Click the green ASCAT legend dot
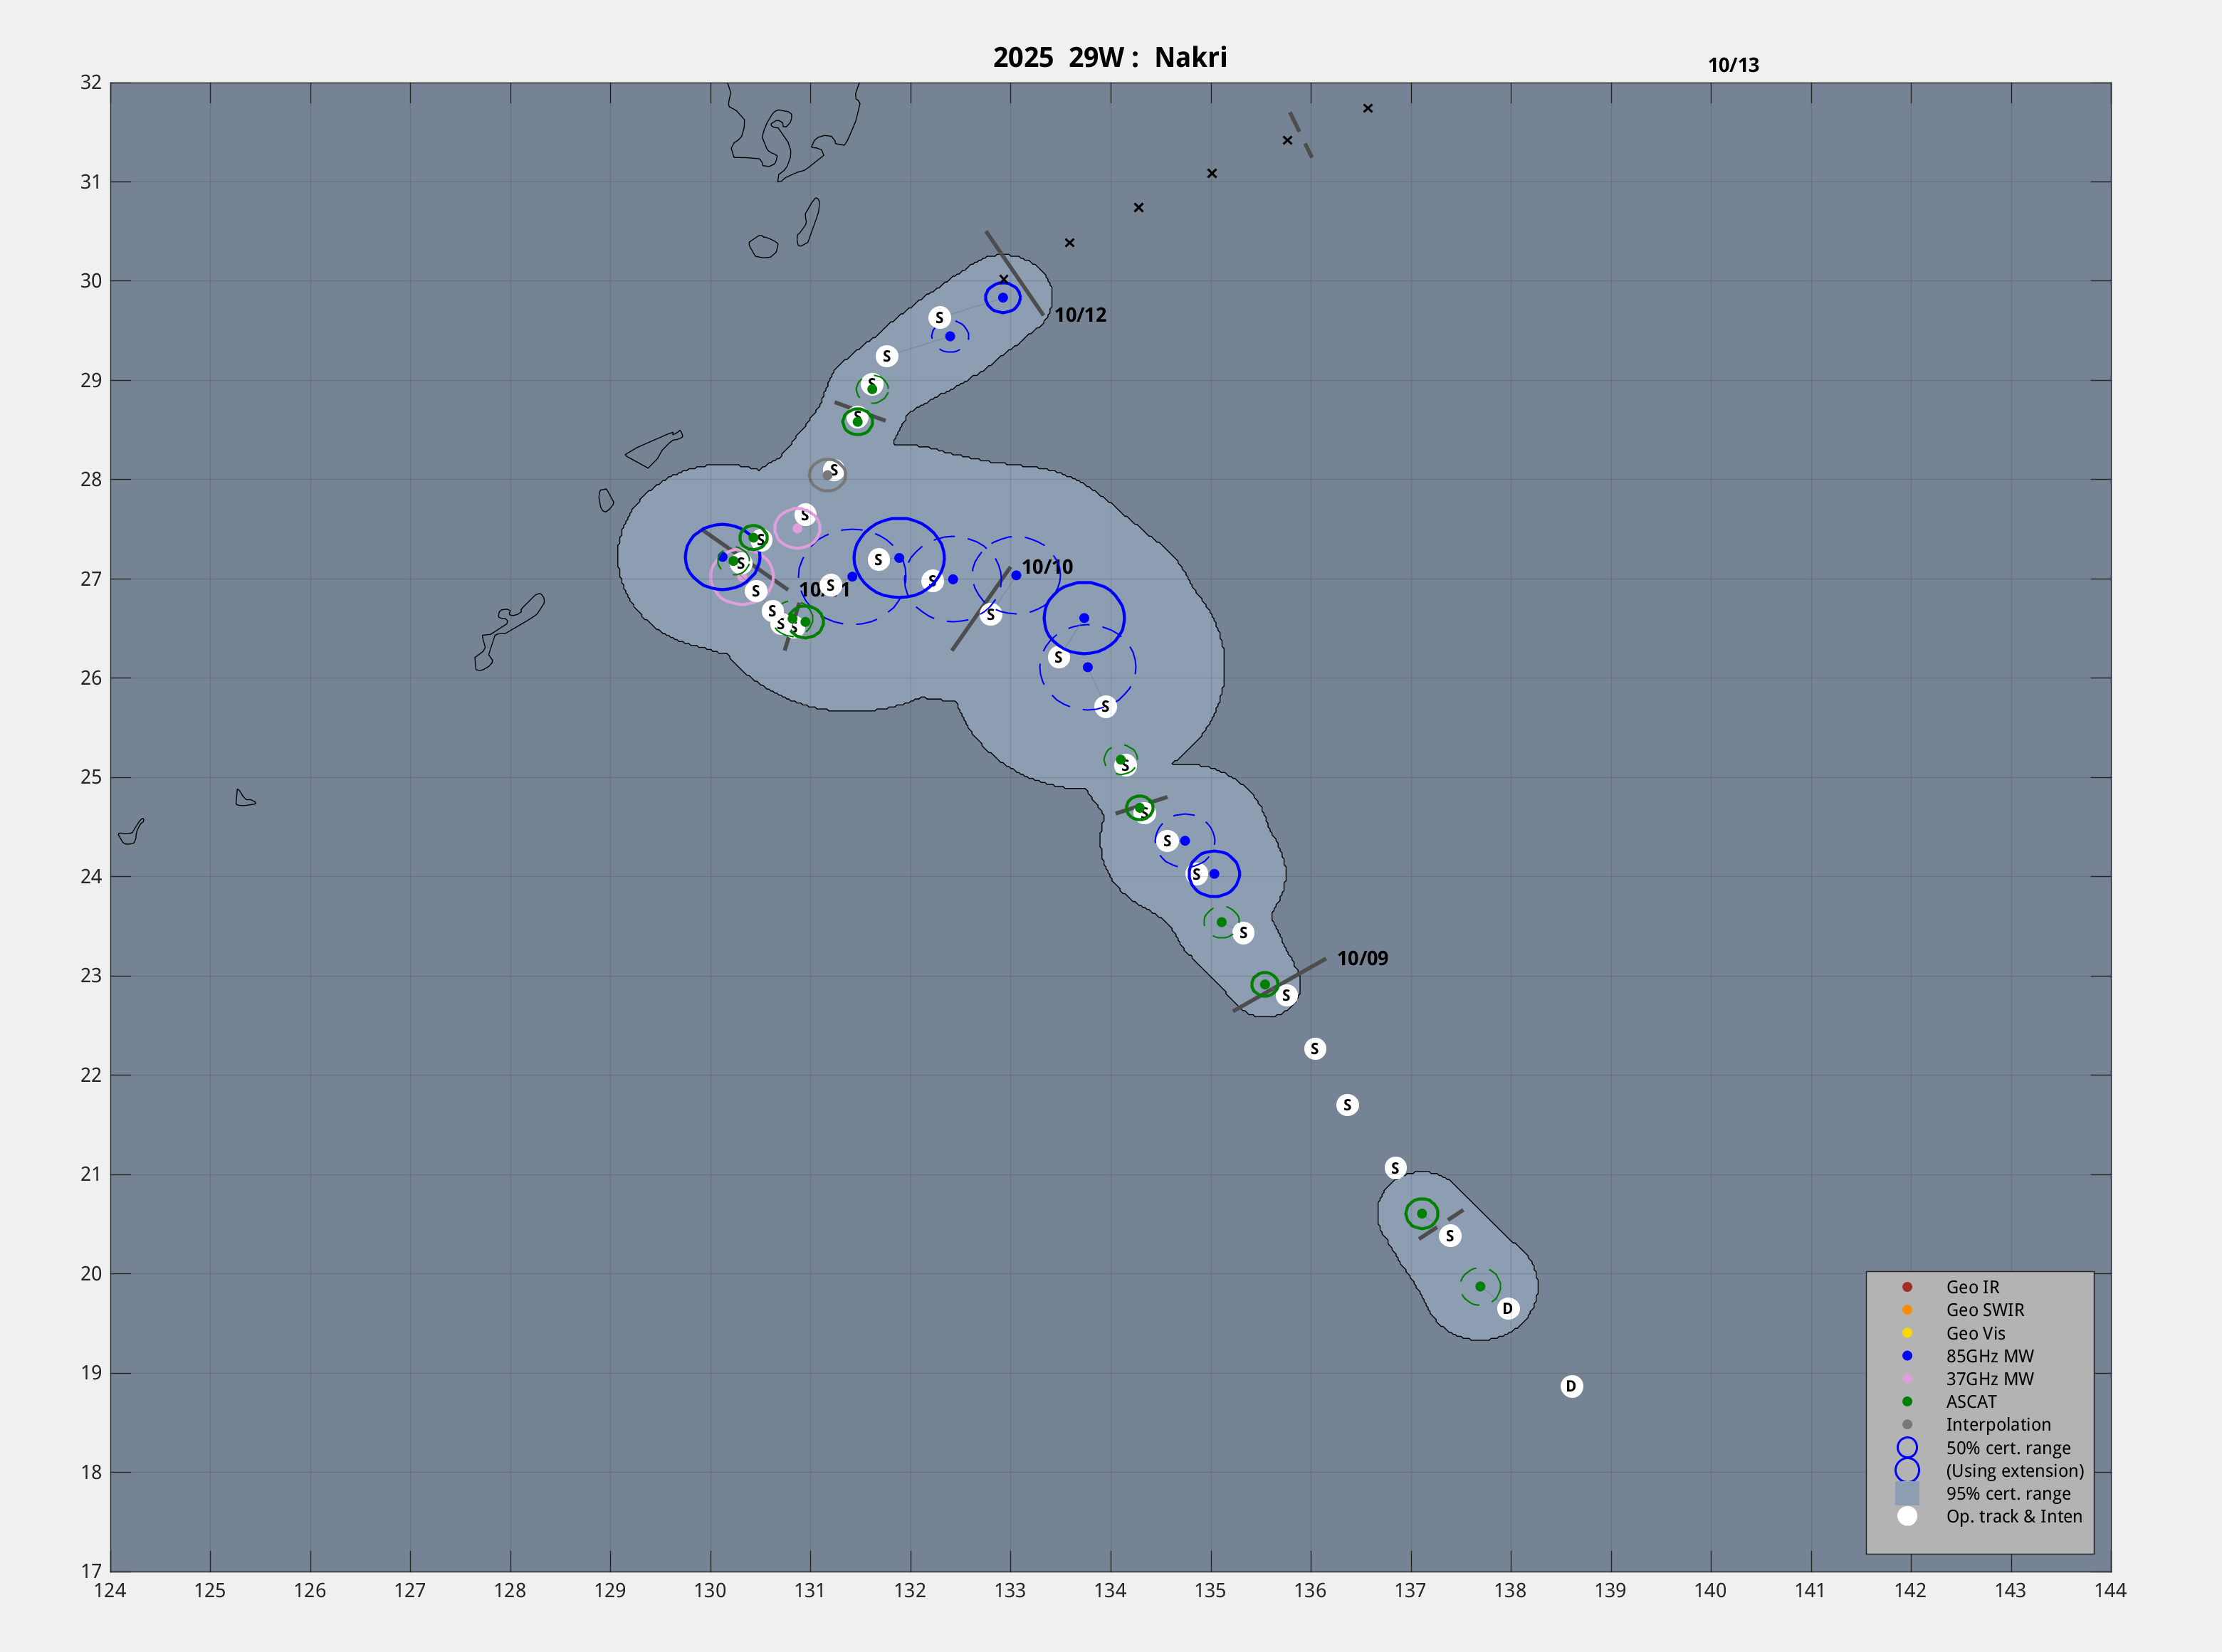Screen dimensions: 2222x1652 point(1907,1402)
